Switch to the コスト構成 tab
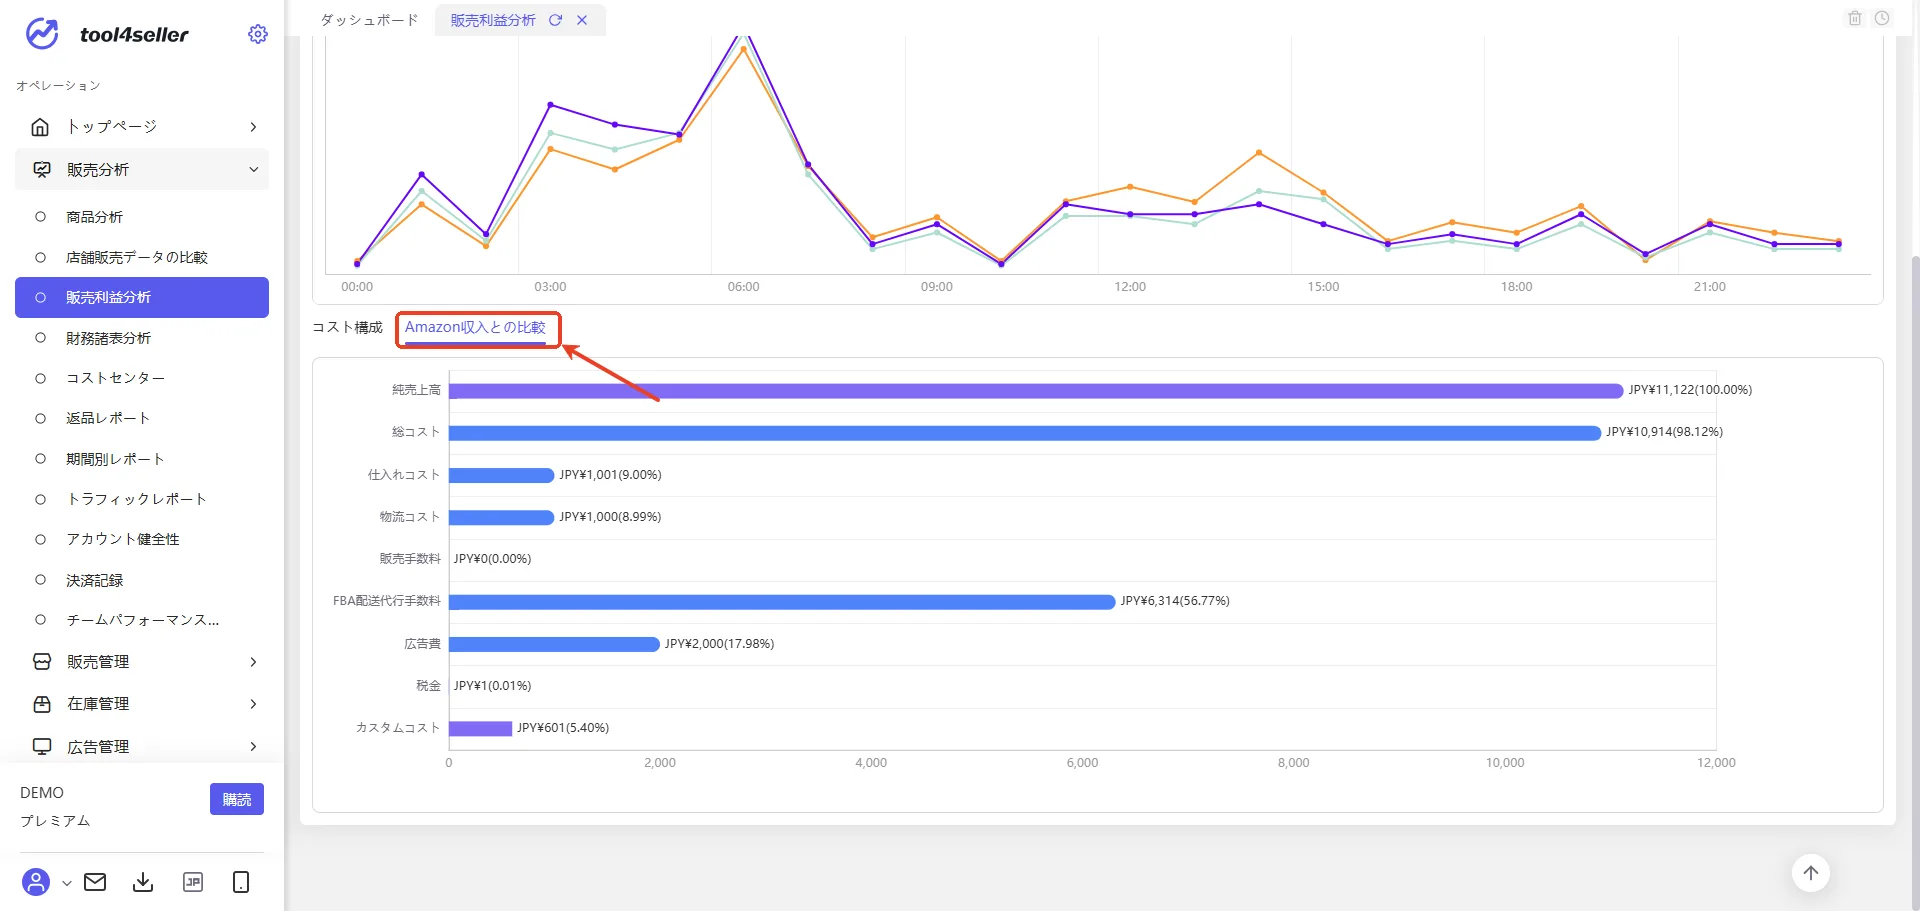Viewport: 1920px width, 911px height. (x=347, y=328)
